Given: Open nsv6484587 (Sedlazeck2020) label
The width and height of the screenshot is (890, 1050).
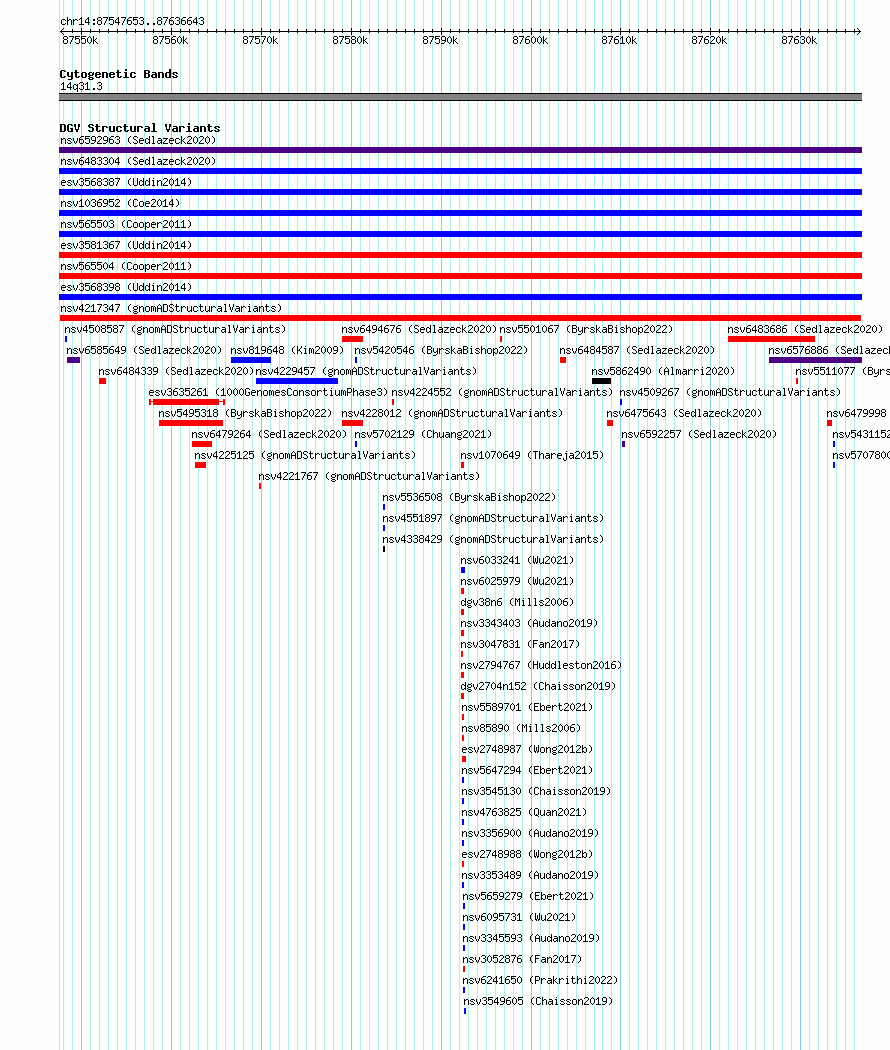Looking at the screenshot, I should [x=637, y=350].
